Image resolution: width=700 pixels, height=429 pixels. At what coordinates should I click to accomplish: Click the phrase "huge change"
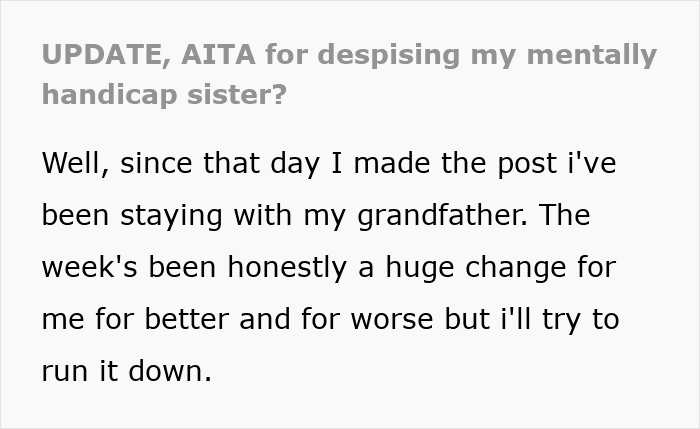tap(453, 268)
